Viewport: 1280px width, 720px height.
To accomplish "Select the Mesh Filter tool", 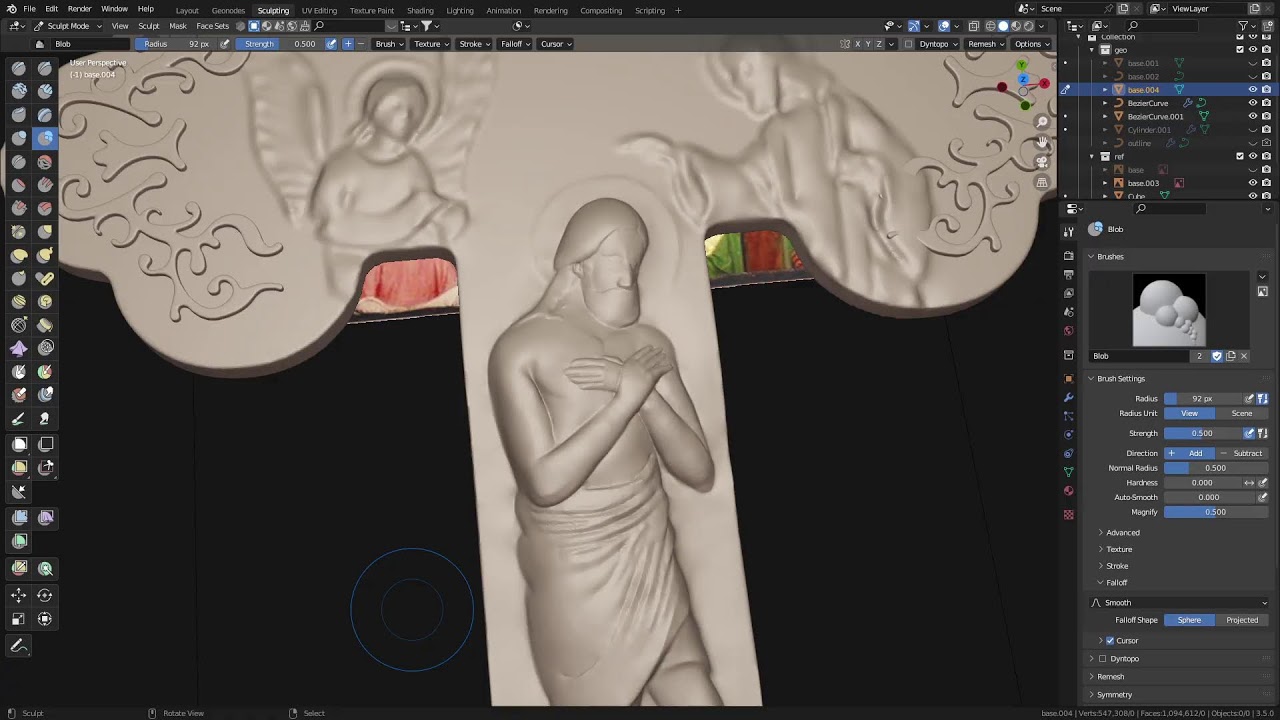I will (19, 517).
